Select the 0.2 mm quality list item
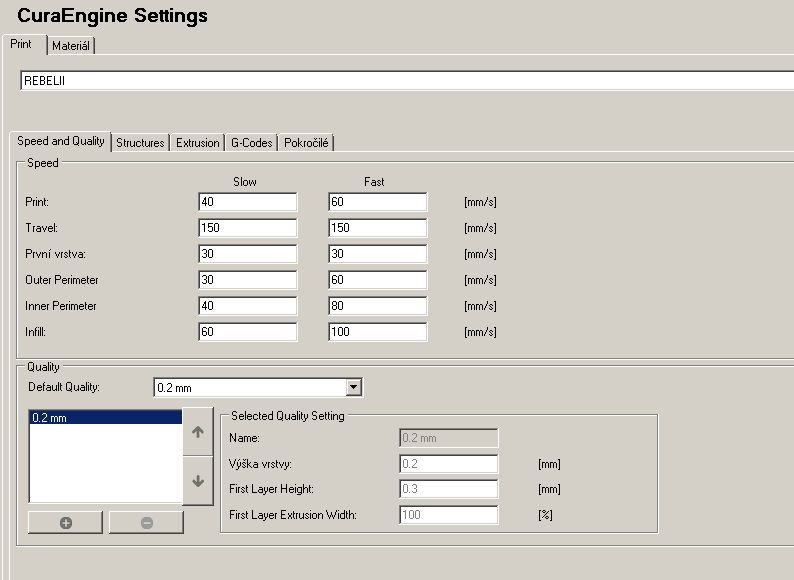794x580 pixels. point(105,418)
